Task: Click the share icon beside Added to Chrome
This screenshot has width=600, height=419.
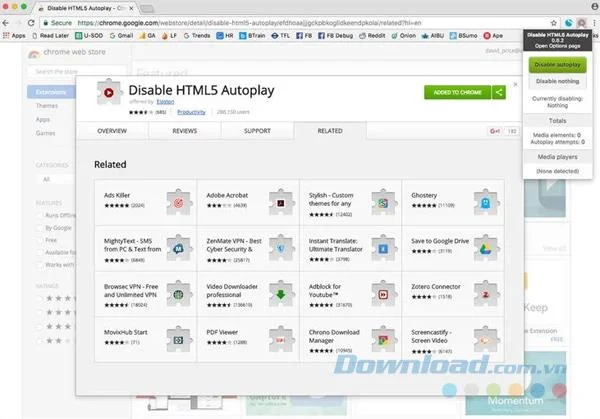Action: click(x=499, y=92)
